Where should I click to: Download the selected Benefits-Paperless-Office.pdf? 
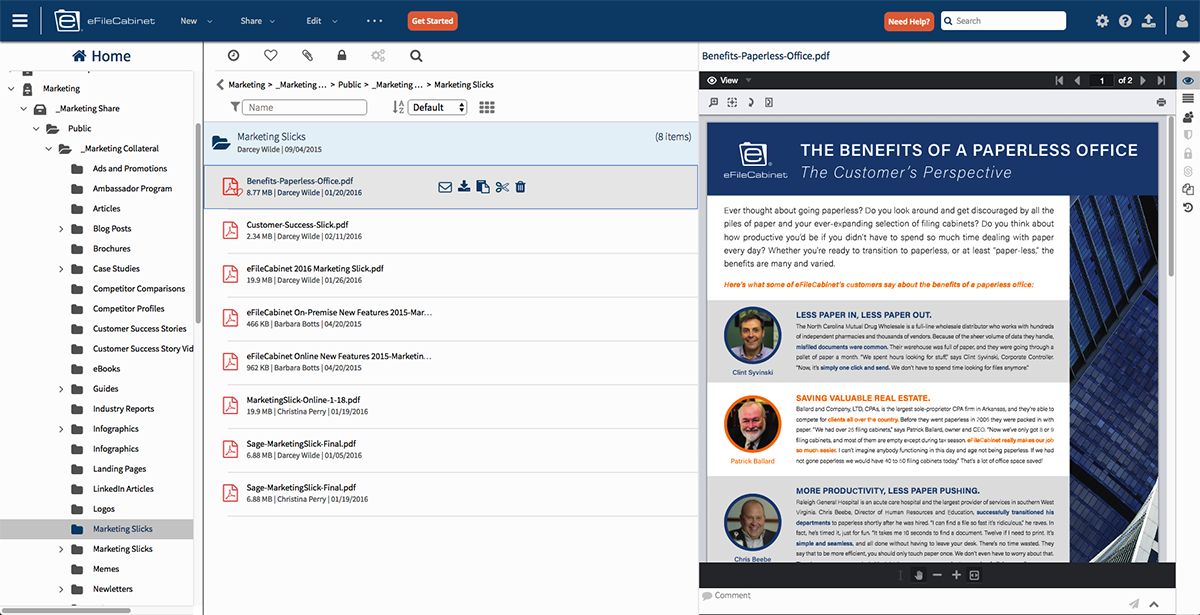click(464, 187)
